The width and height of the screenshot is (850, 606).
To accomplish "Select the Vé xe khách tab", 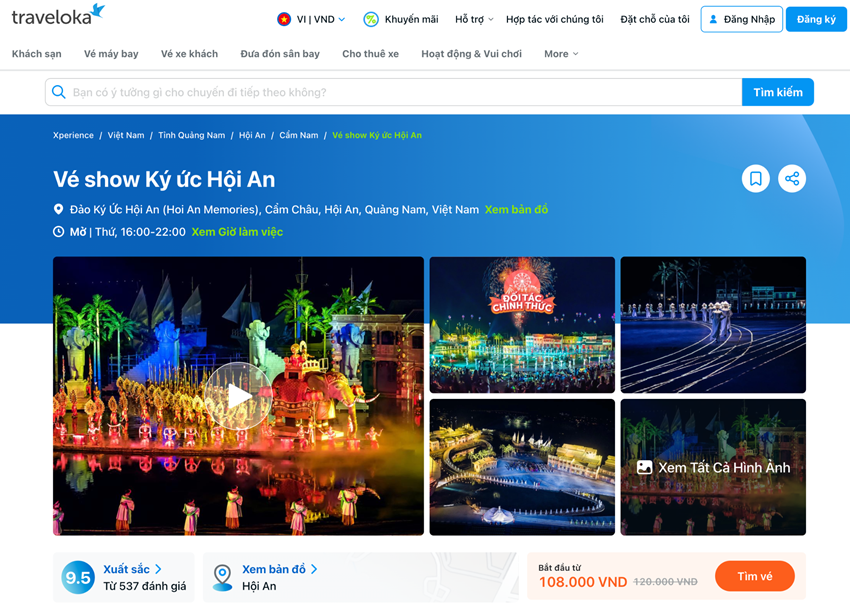I will 189,54.
